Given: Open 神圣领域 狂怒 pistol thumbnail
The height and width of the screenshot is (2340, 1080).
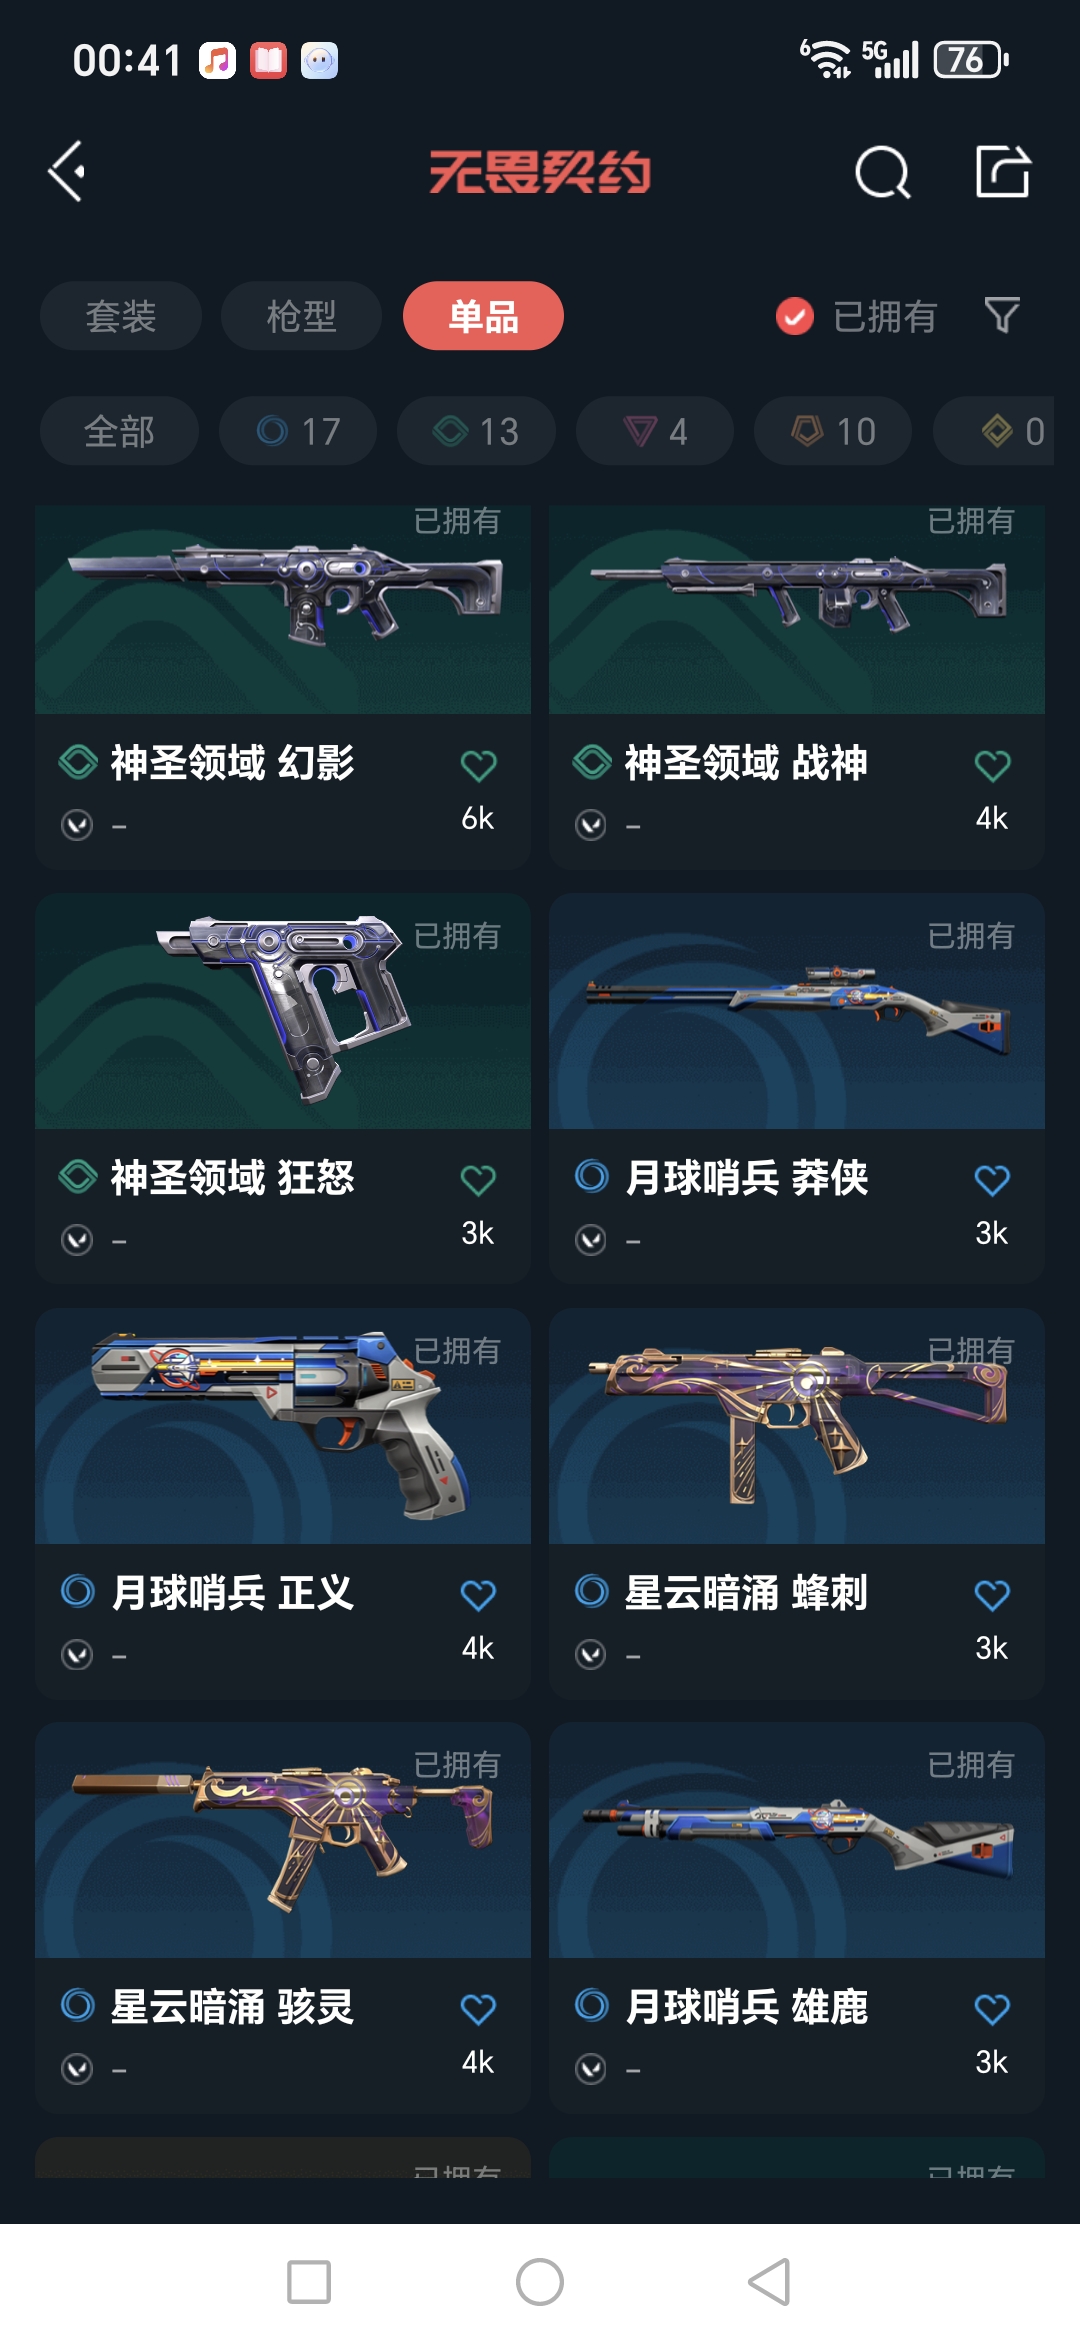Looking at the screenshot, I should tap(283, 1011).
